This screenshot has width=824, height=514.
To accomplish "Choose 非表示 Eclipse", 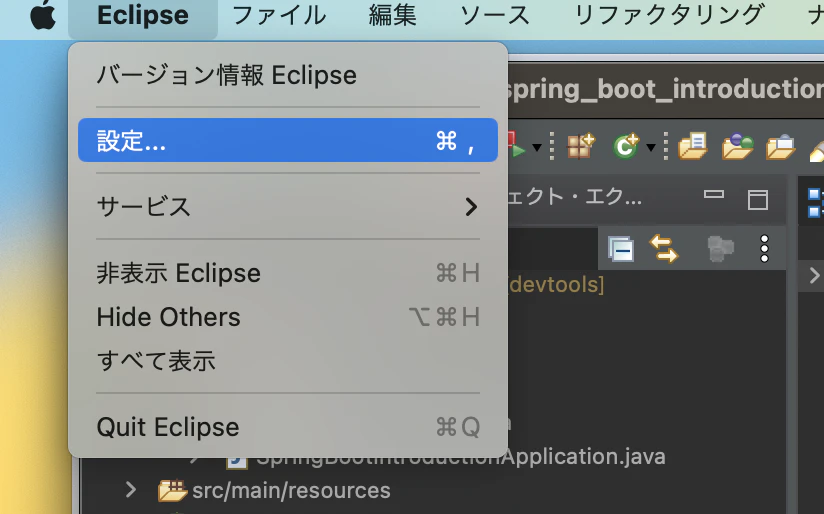I will tap(288, 273).
